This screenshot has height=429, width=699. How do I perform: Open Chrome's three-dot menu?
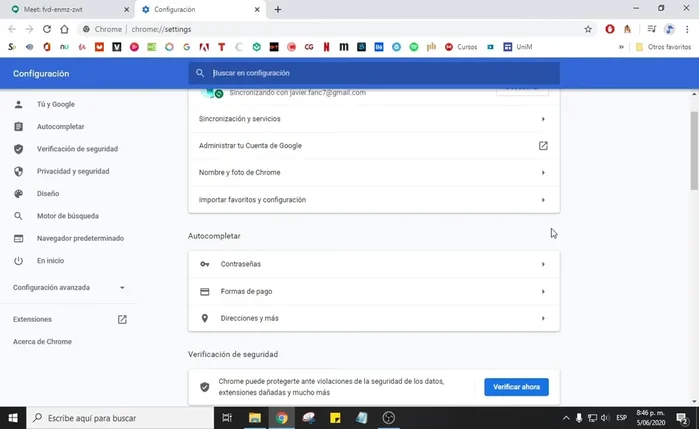coord(687,29)
